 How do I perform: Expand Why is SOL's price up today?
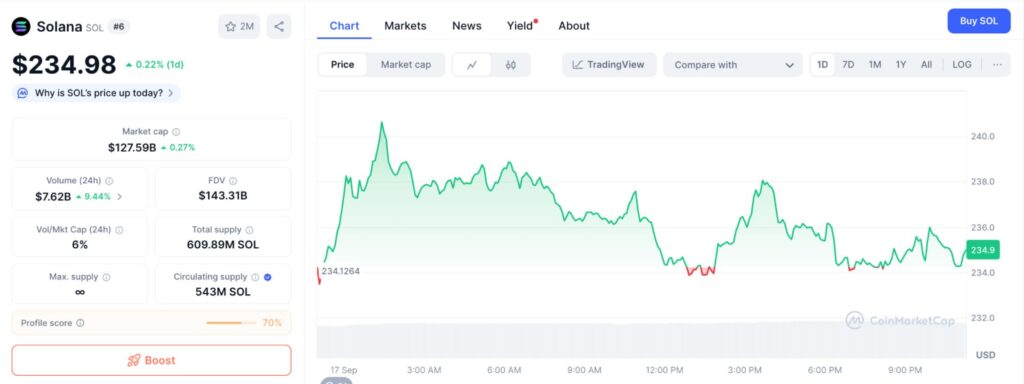coord(97,93)
